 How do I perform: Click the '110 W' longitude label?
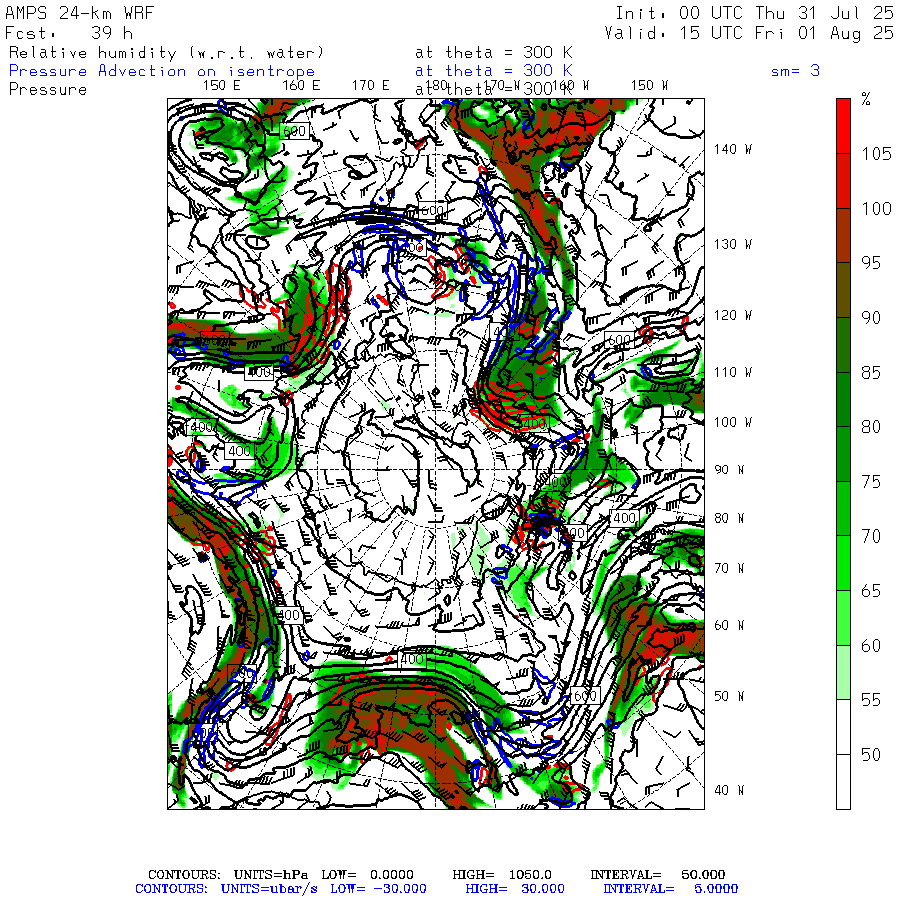(732, 373)
